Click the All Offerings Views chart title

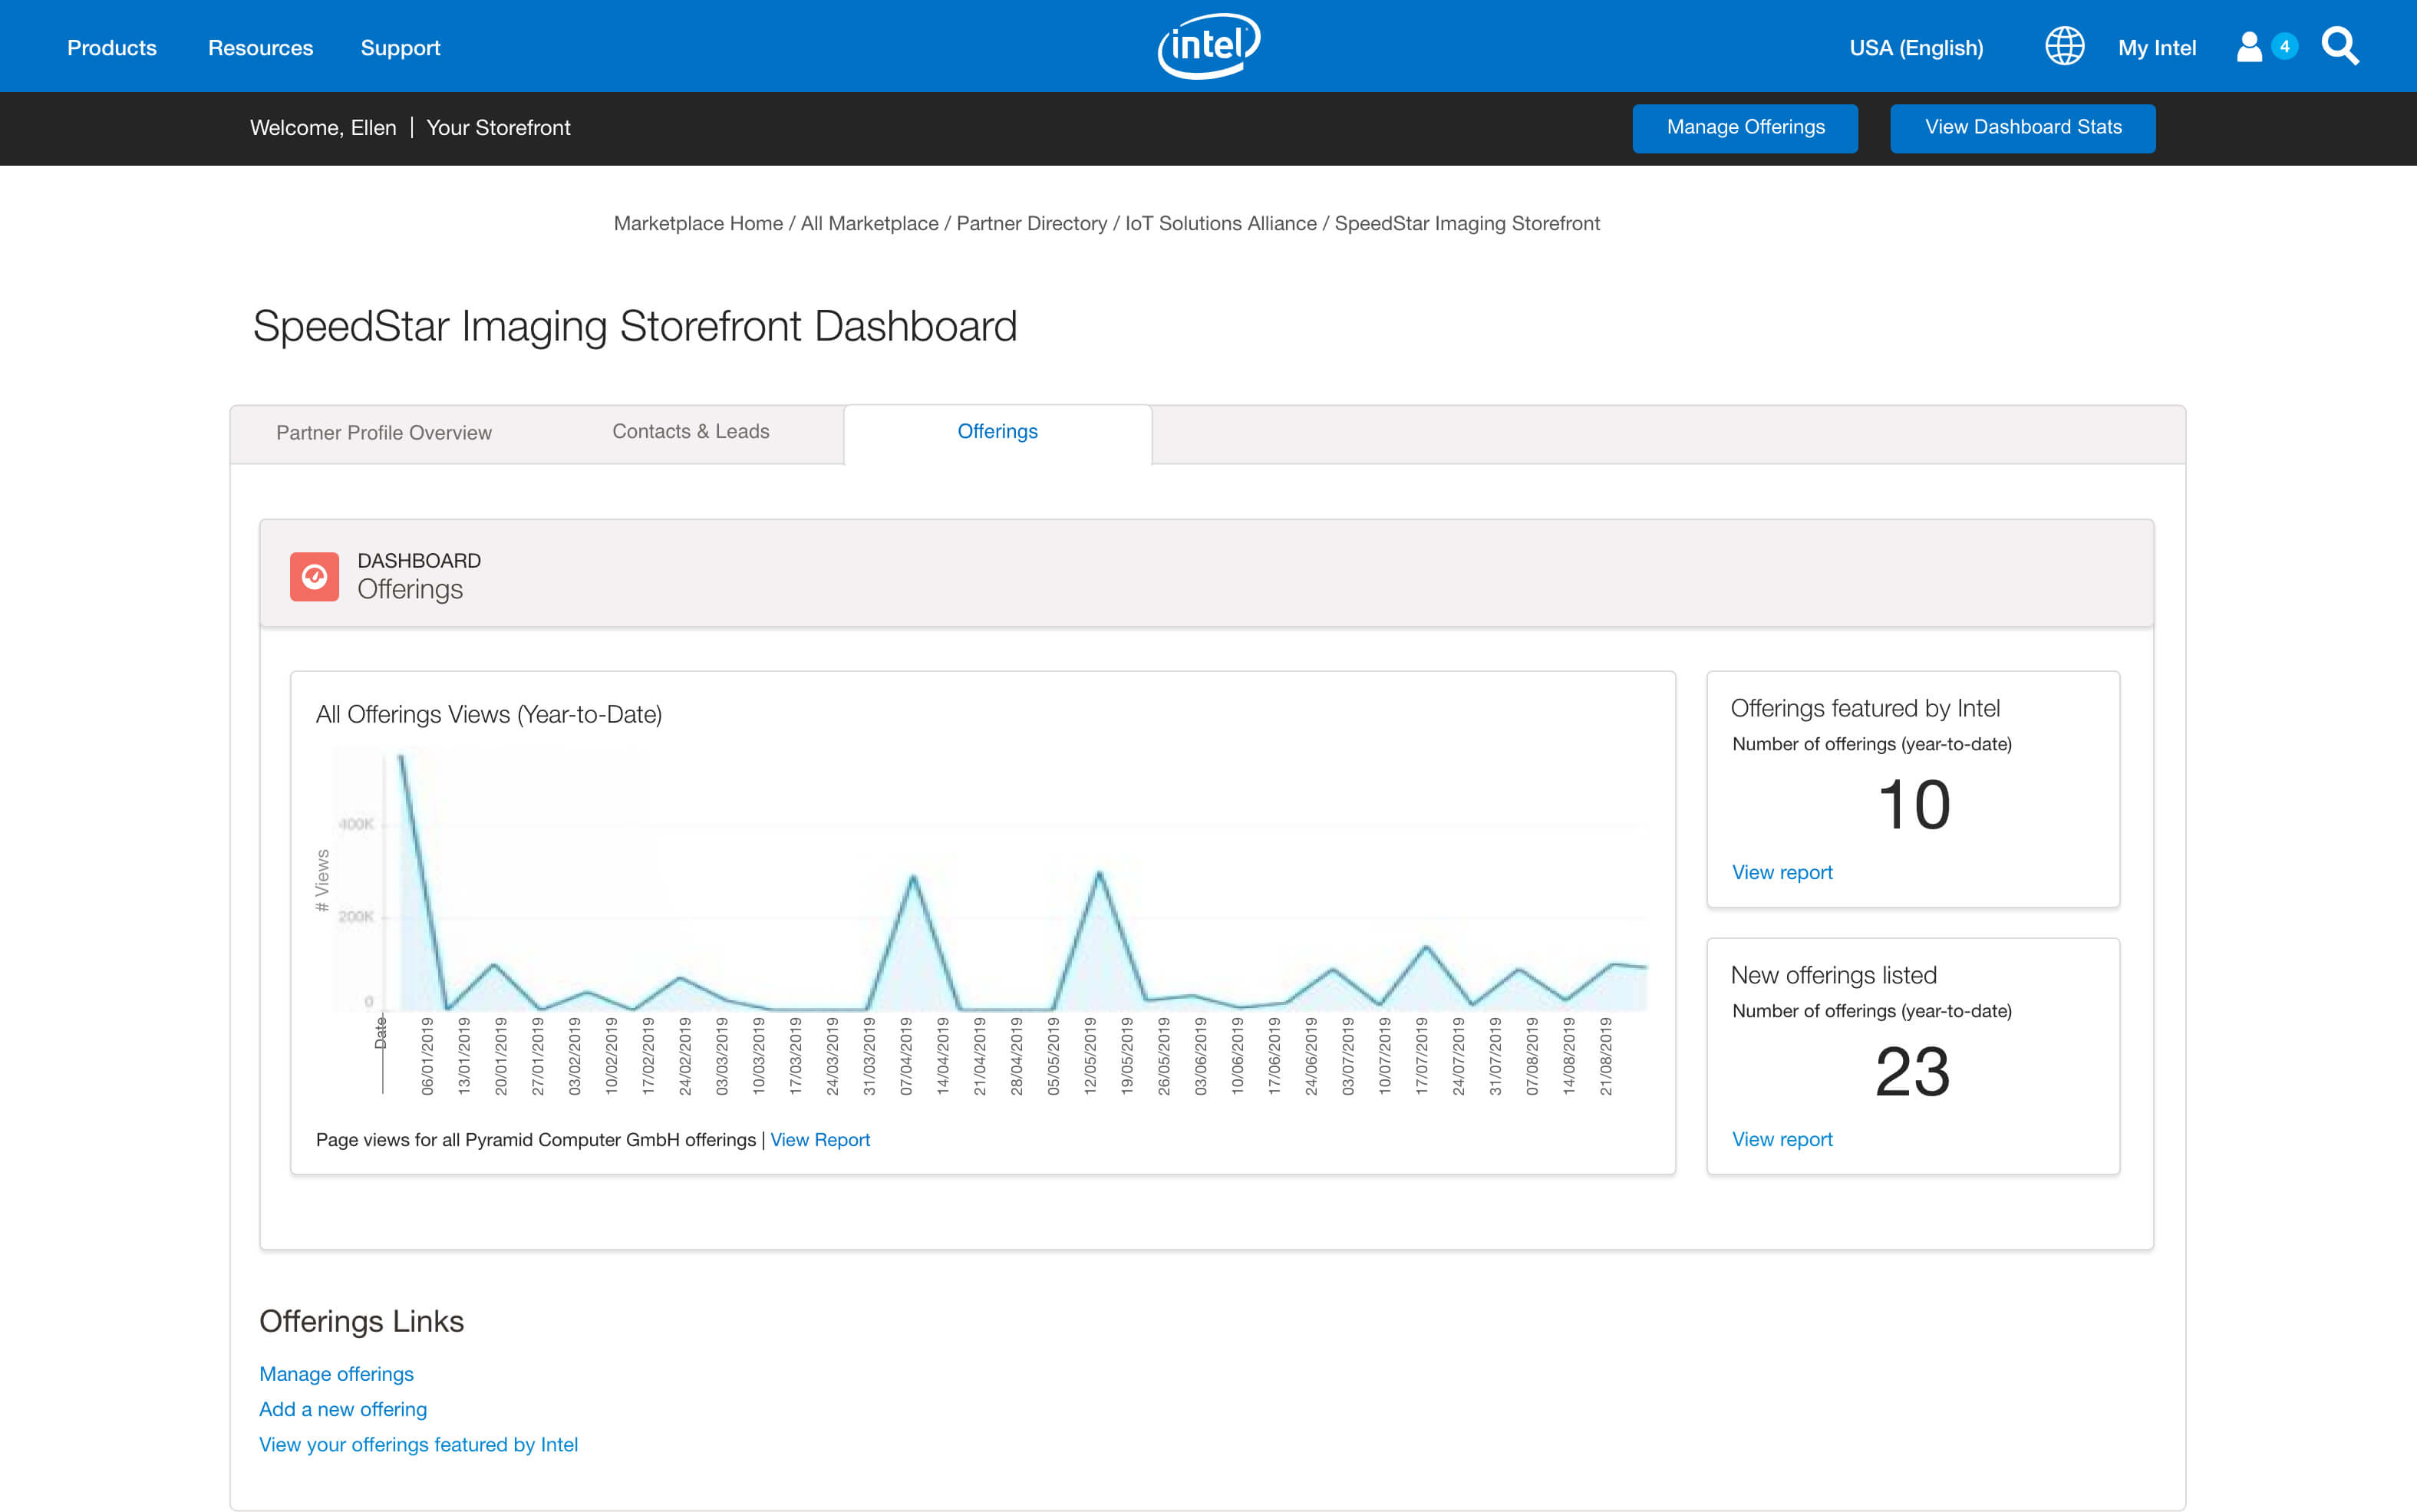(x=489, y=715)
